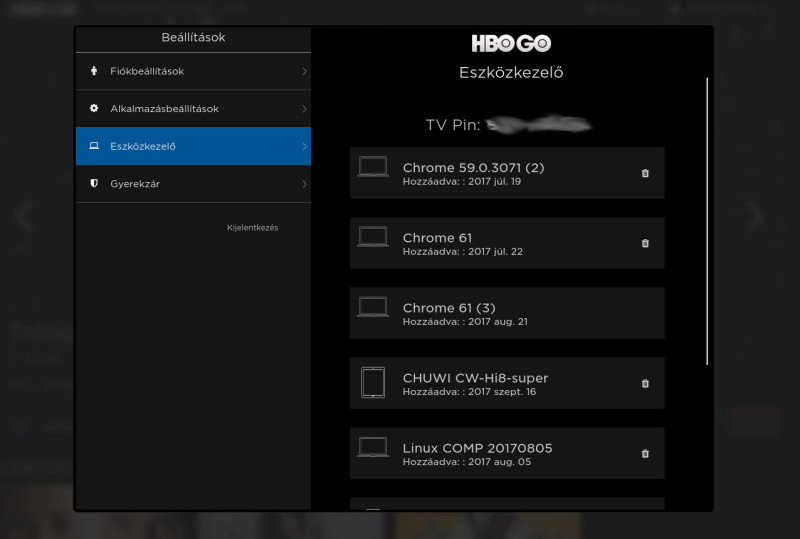Delete the Chrome 59.0.3071 (2) device
Viewport: 800px width, 539px height.
[x=645, y=173]
